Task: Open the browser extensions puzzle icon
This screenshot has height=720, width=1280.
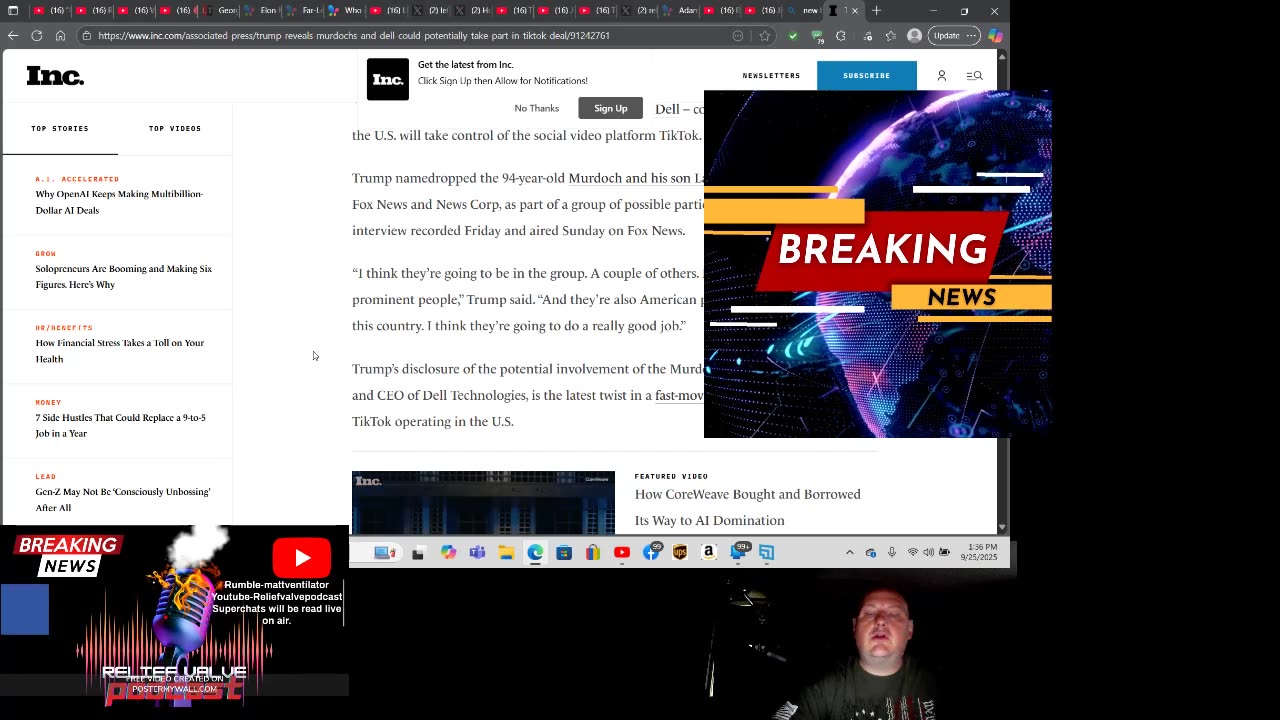Action: pos(840,35)
